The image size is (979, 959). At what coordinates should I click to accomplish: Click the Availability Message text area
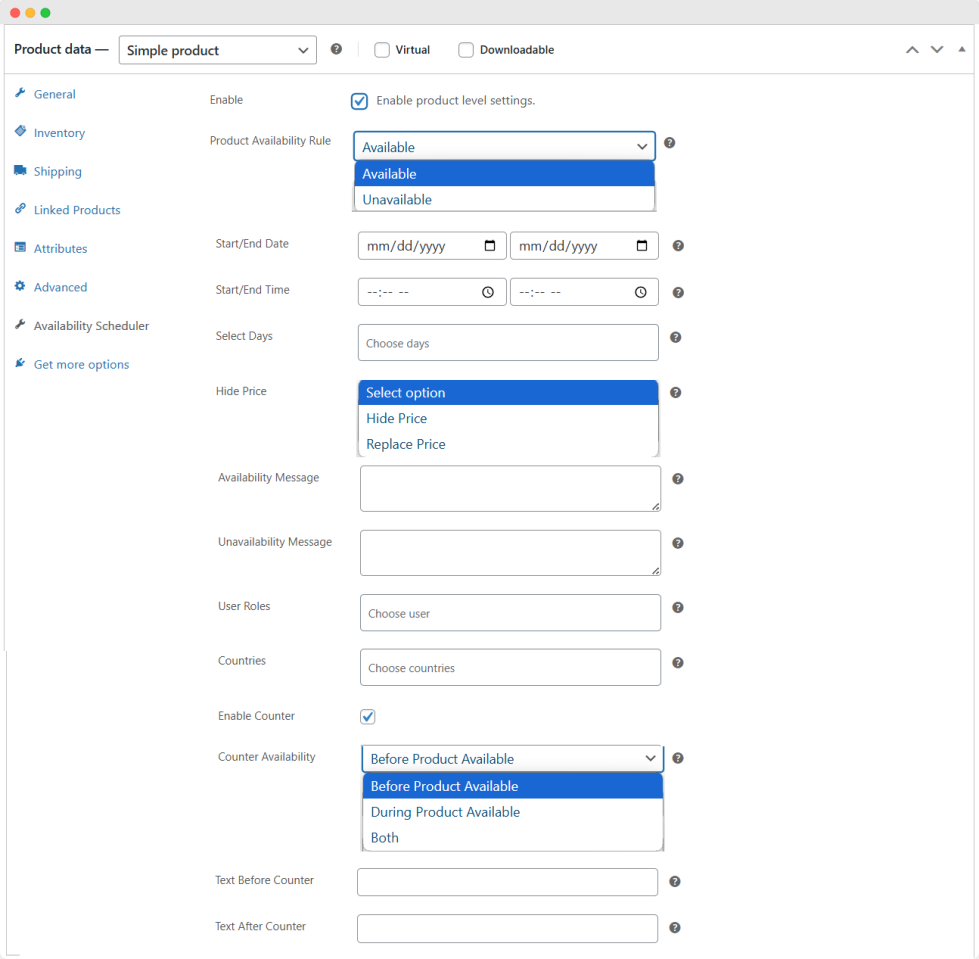tap(510, 489)
